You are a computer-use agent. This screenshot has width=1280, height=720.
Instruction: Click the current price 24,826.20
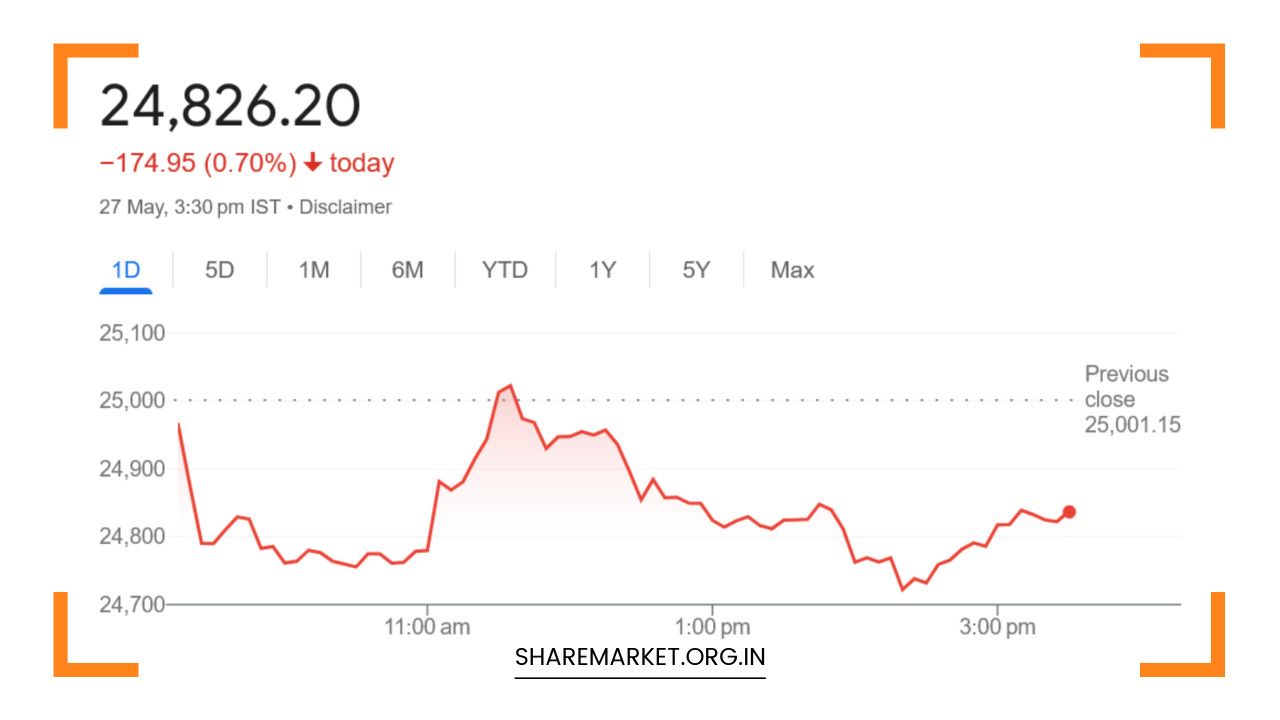click(x=230, y=106)
